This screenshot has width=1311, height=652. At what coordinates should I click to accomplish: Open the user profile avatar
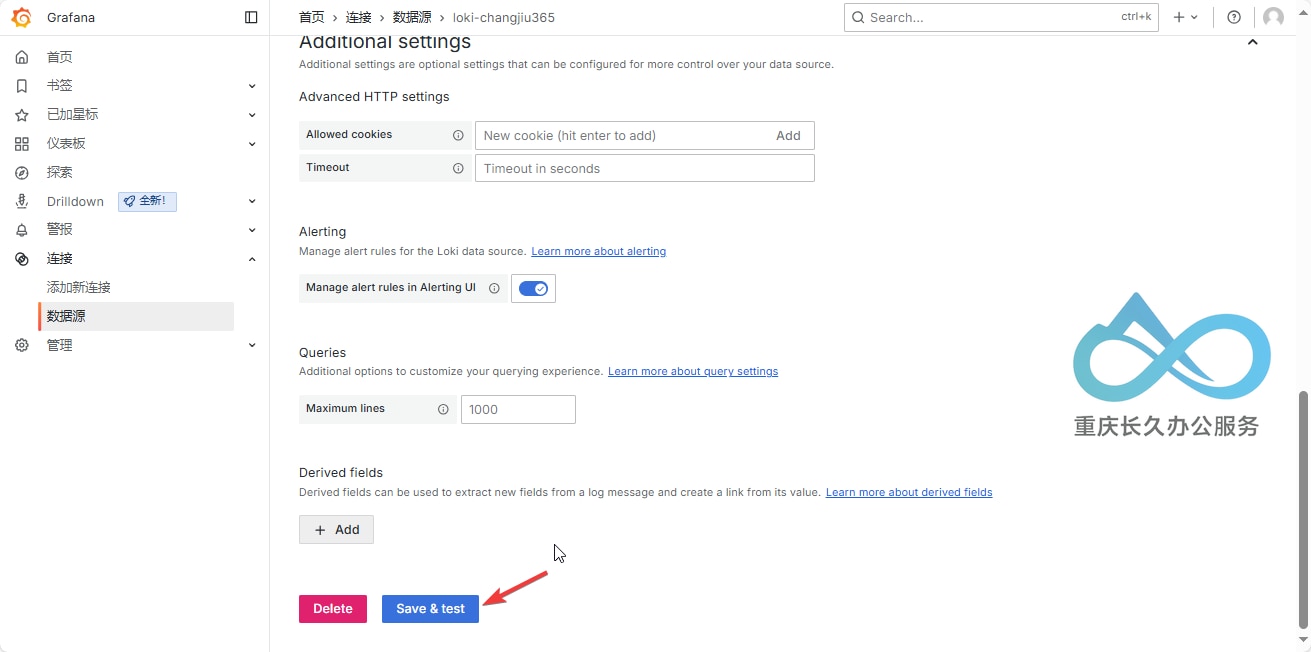click(x=1273, y=17)
